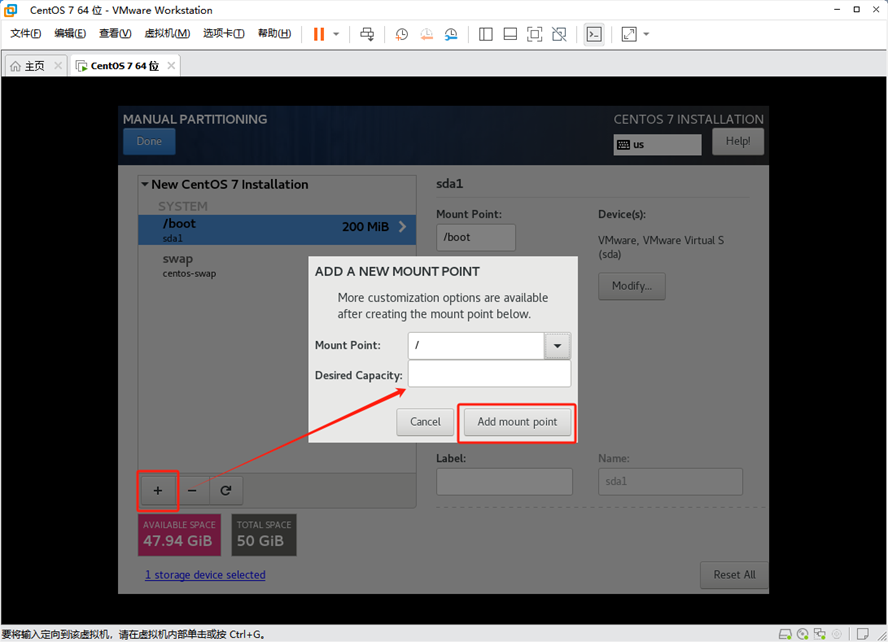Open the snapshot manager
Viewport: 888px width, 642px height.
point(451,35)
